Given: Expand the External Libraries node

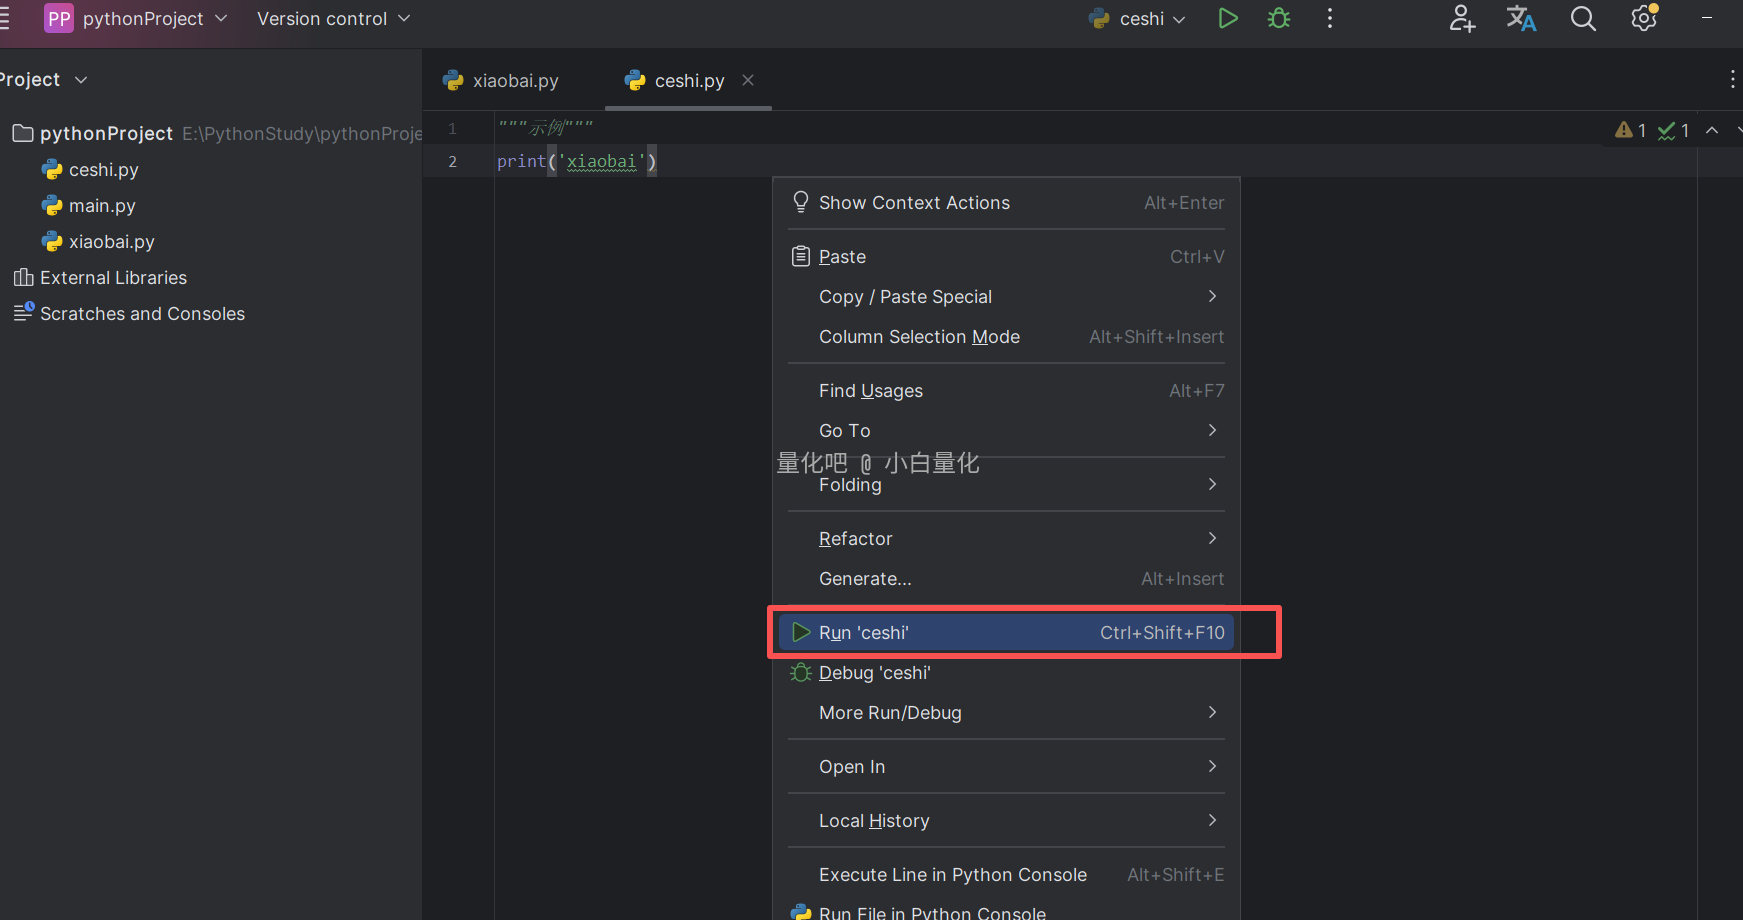Looking at the screenshot, I should click(x=113, y=278).
